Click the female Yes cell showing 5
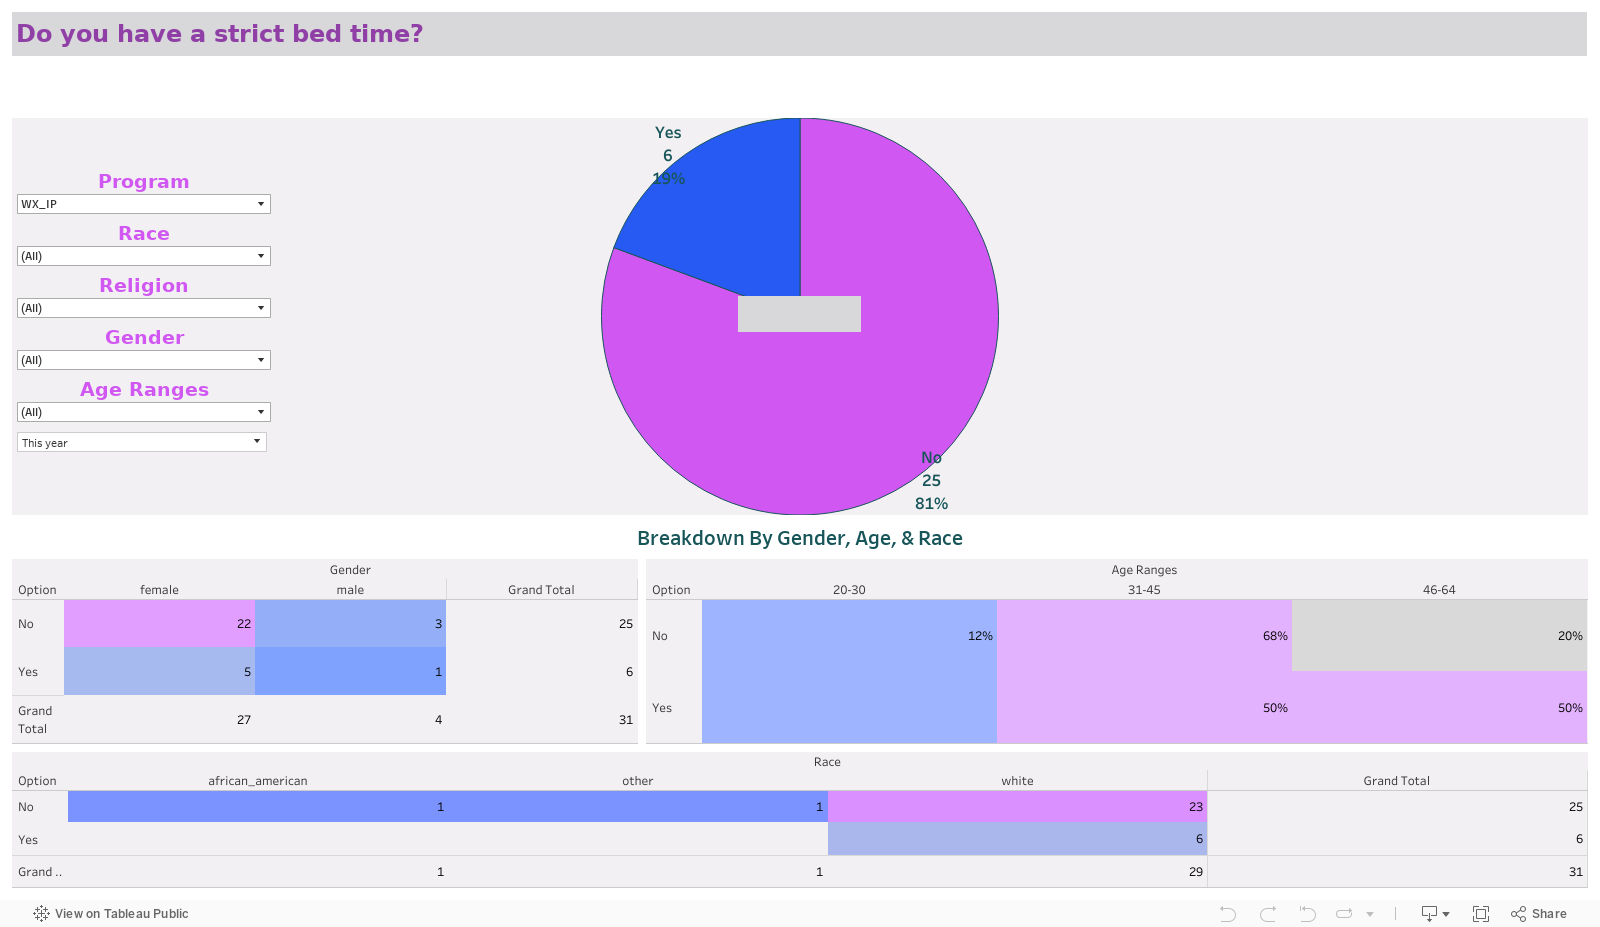The width and height of the screenshot is (1600, 927). pyautogui.click(x=159, y=671)
